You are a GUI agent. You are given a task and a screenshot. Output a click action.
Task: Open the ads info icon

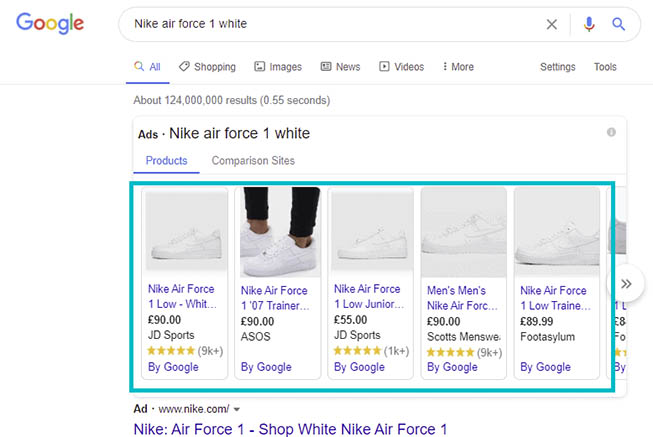(611, 133)
